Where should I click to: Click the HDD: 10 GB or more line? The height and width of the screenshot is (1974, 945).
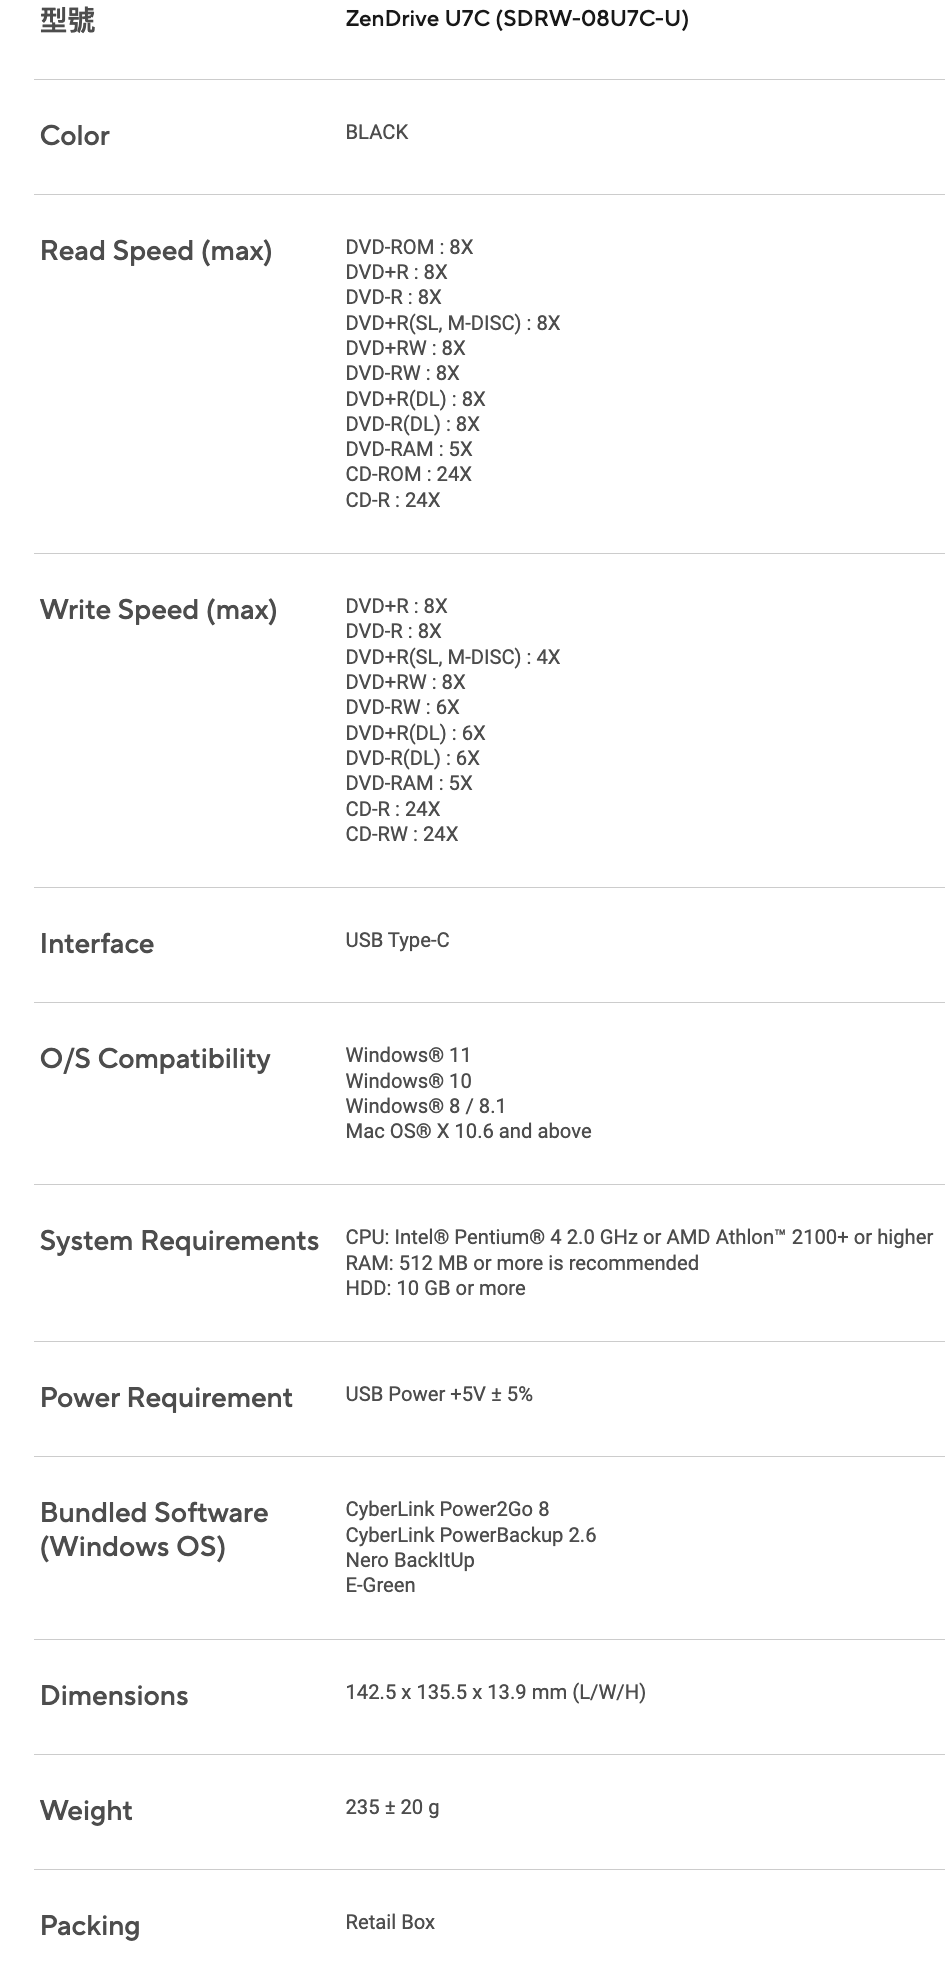(x=435, y=1288)
